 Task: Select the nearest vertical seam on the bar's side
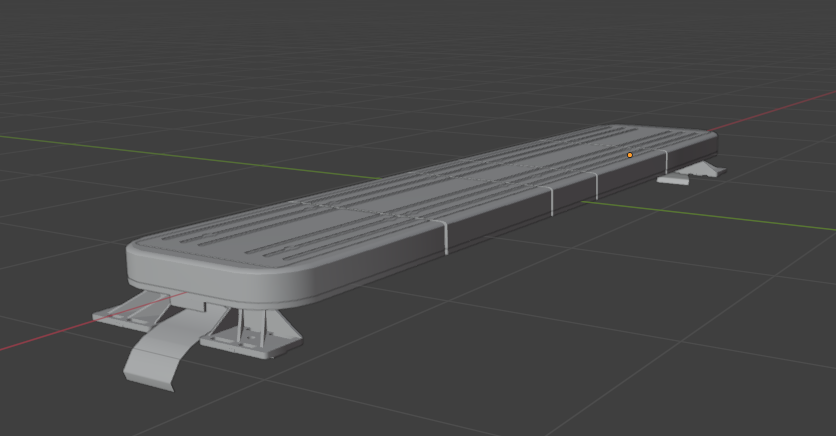coord(445,237)
